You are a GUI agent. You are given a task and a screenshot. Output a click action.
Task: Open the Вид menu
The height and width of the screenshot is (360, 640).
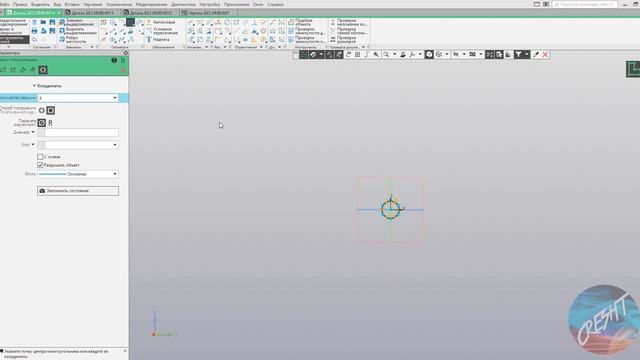point(57,4)
